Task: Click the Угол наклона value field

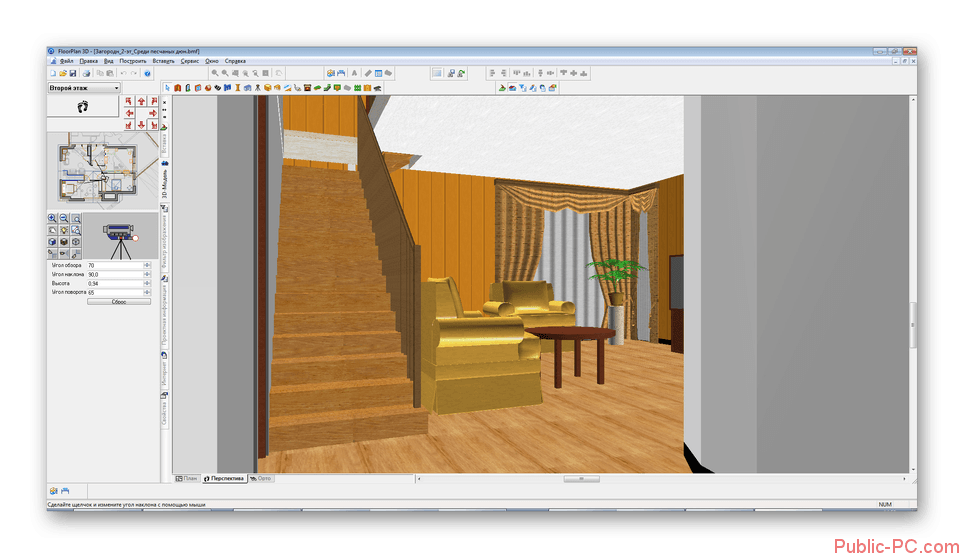Action: pos(115,275)
